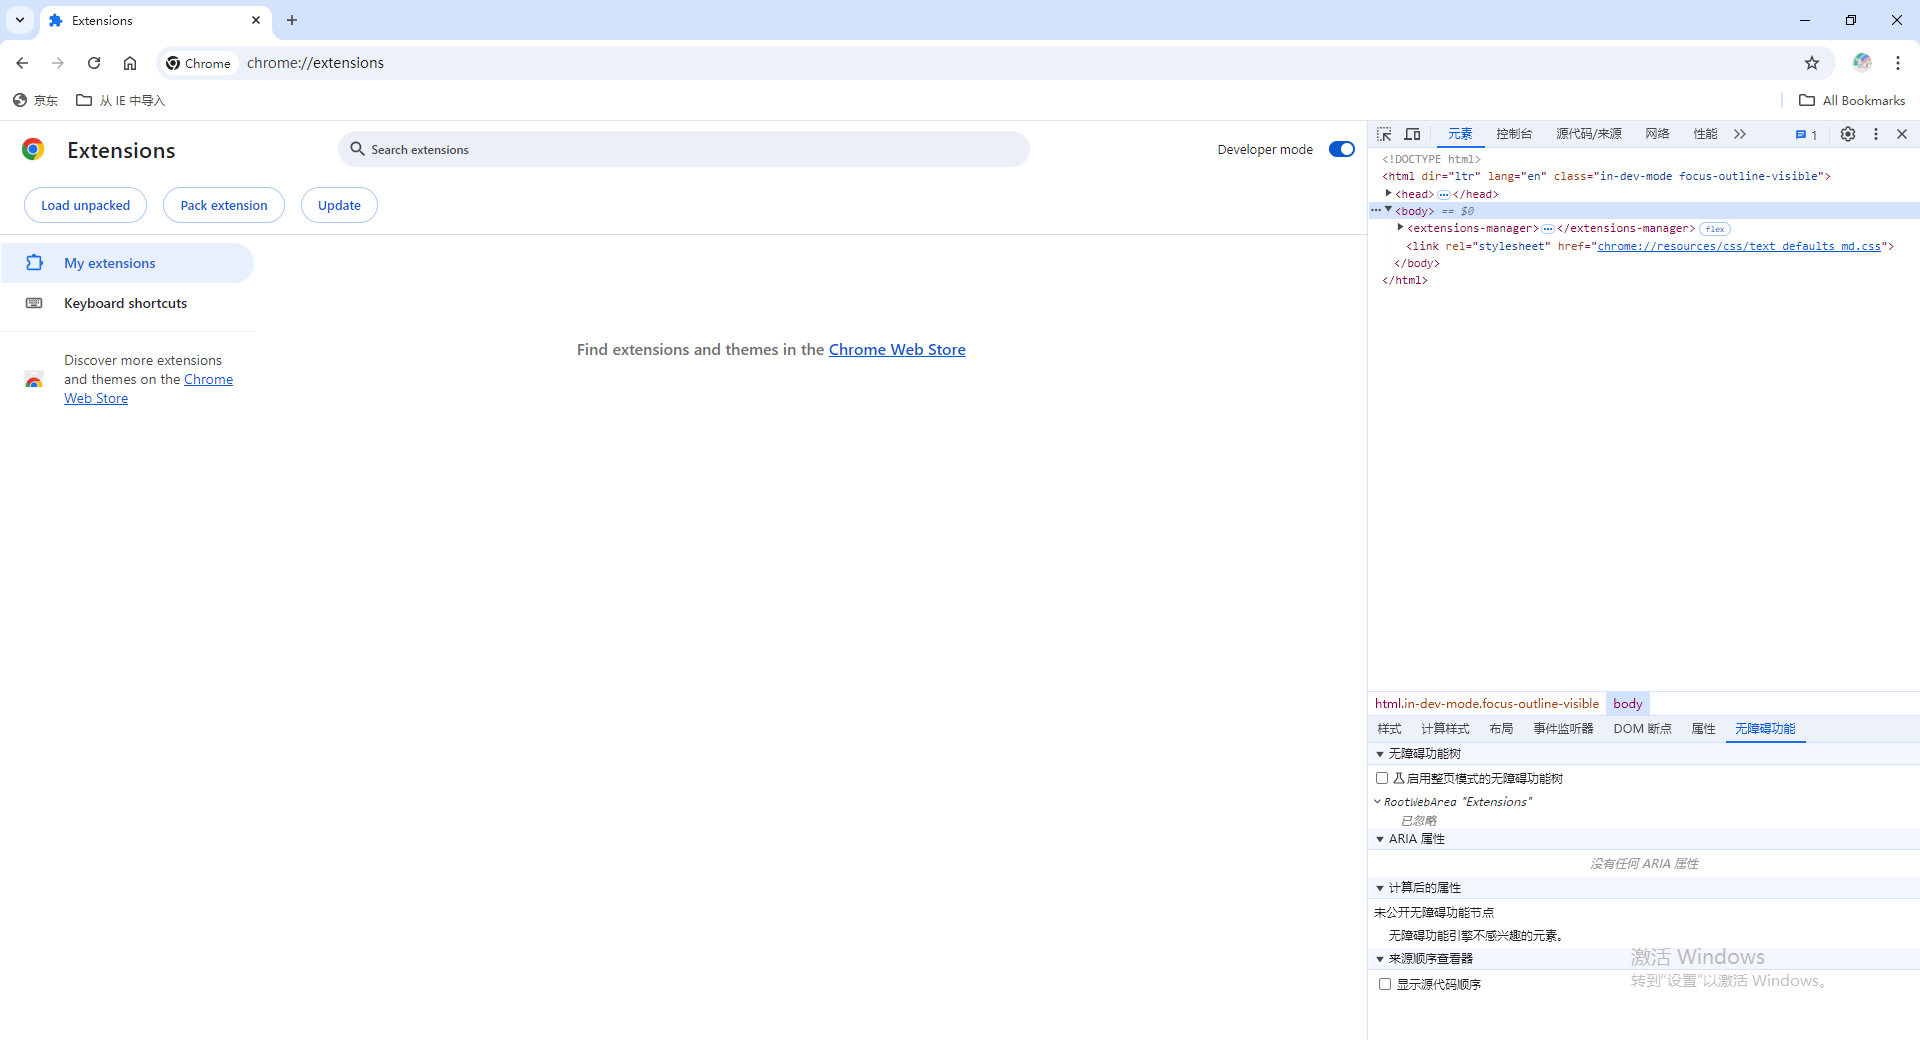Expand the extensions-manager element node
Screen dimensions: 1920x1040
pyautogui.click(x=1400, y=228)
